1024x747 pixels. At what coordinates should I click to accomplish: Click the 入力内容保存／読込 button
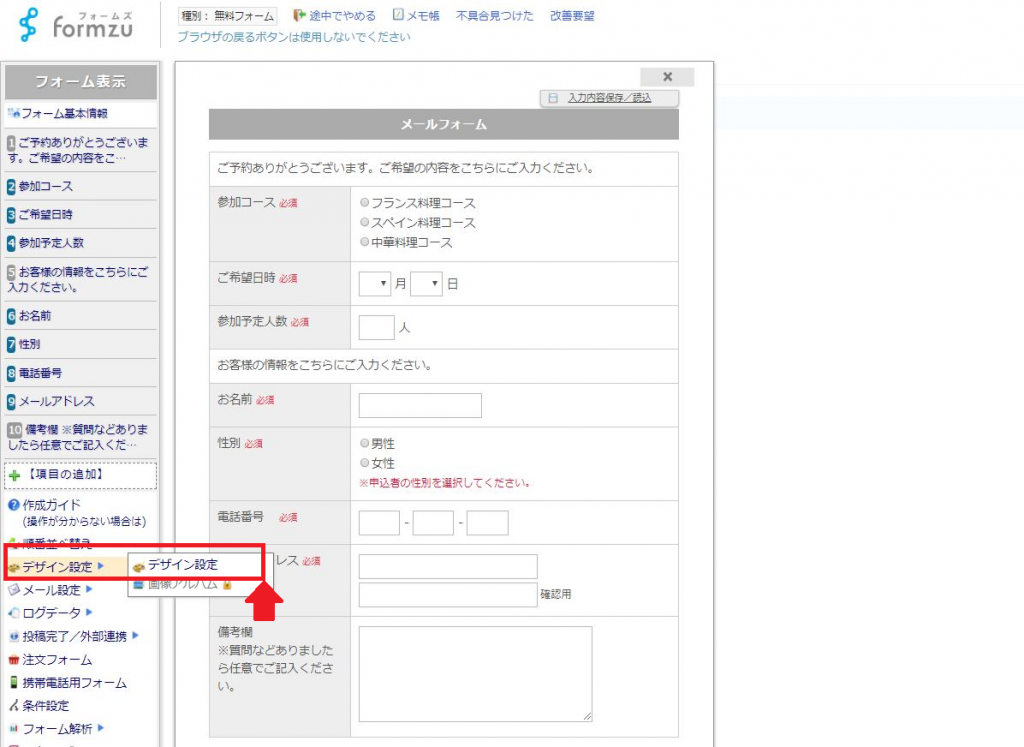coord(609,98)
